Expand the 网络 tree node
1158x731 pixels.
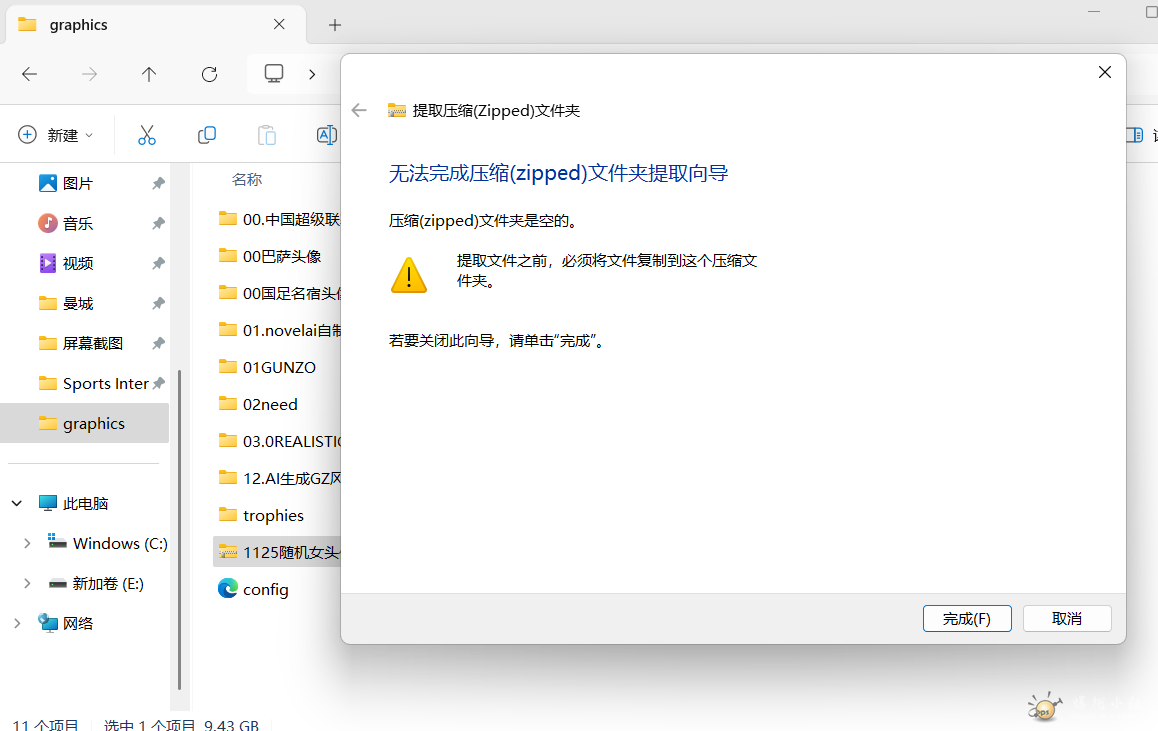[17, 624]
